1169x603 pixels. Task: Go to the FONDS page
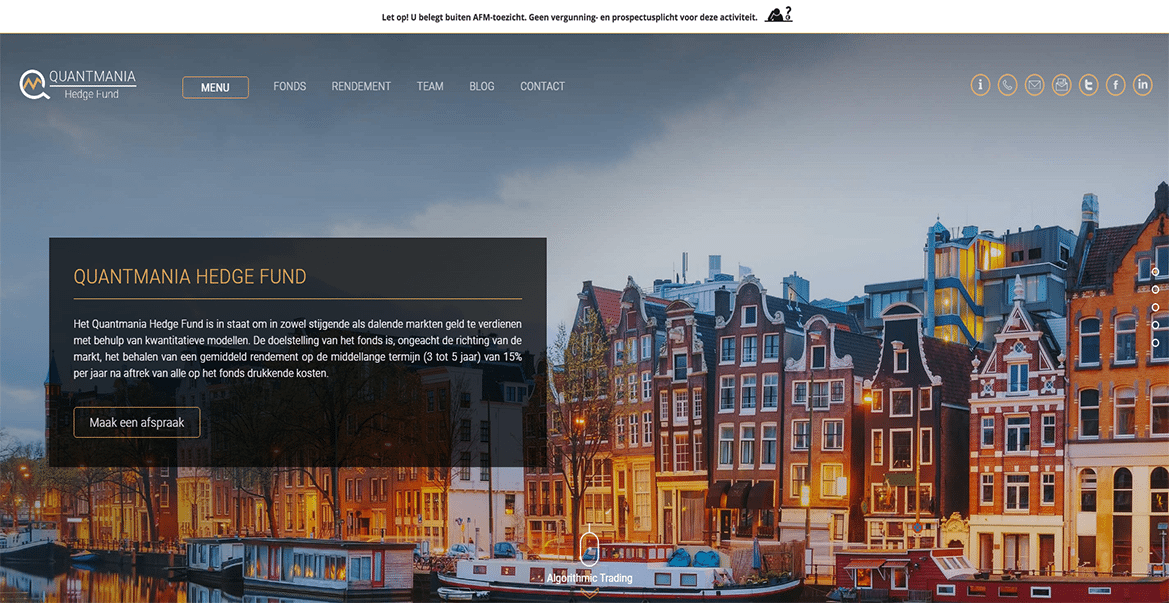tap(289, 86)
